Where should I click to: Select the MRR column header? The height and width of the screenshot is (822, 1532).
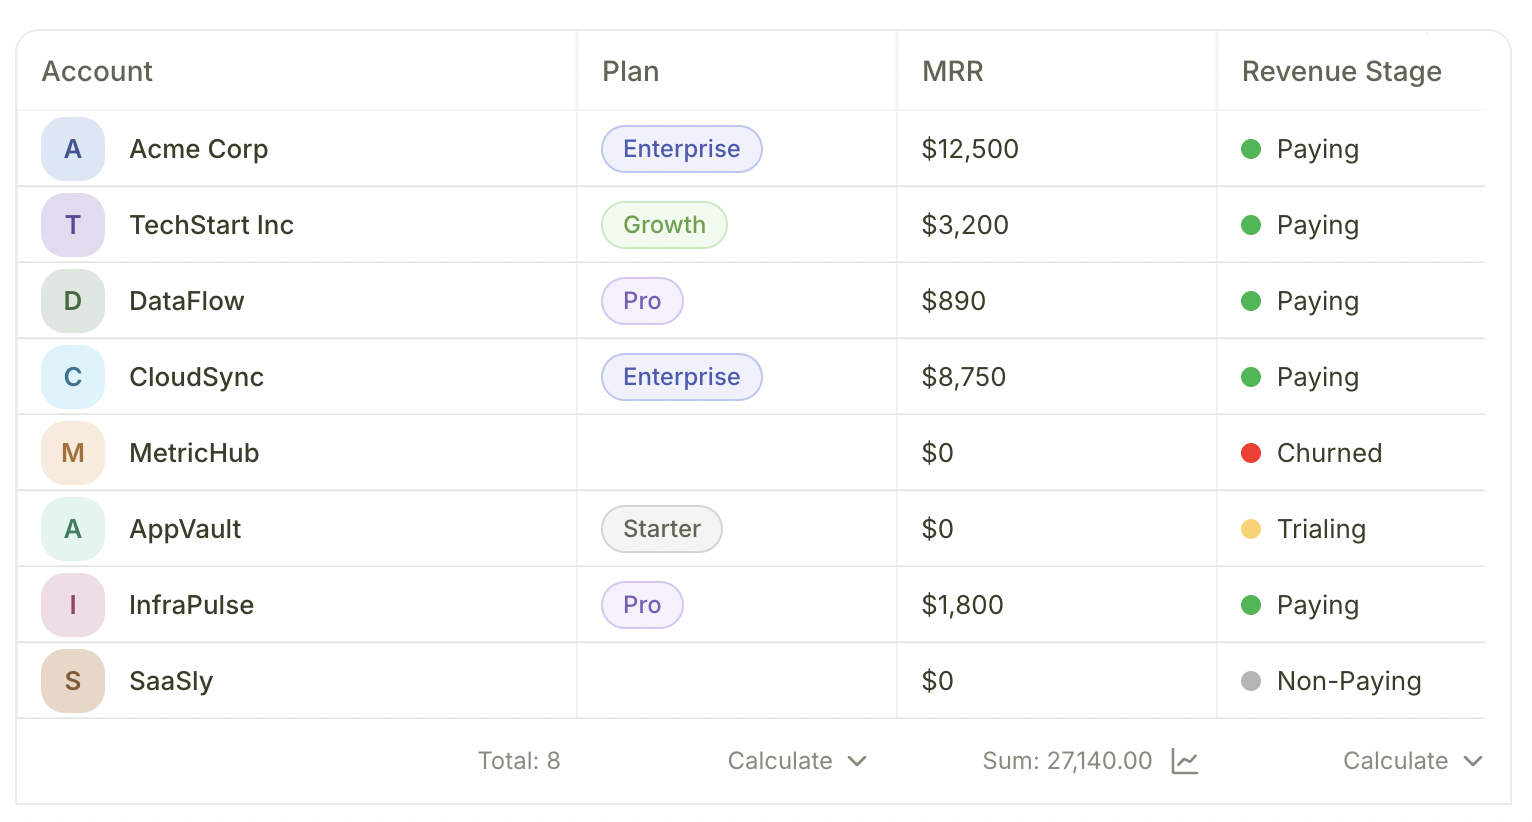pyautogui.click(x=952, y=71)
